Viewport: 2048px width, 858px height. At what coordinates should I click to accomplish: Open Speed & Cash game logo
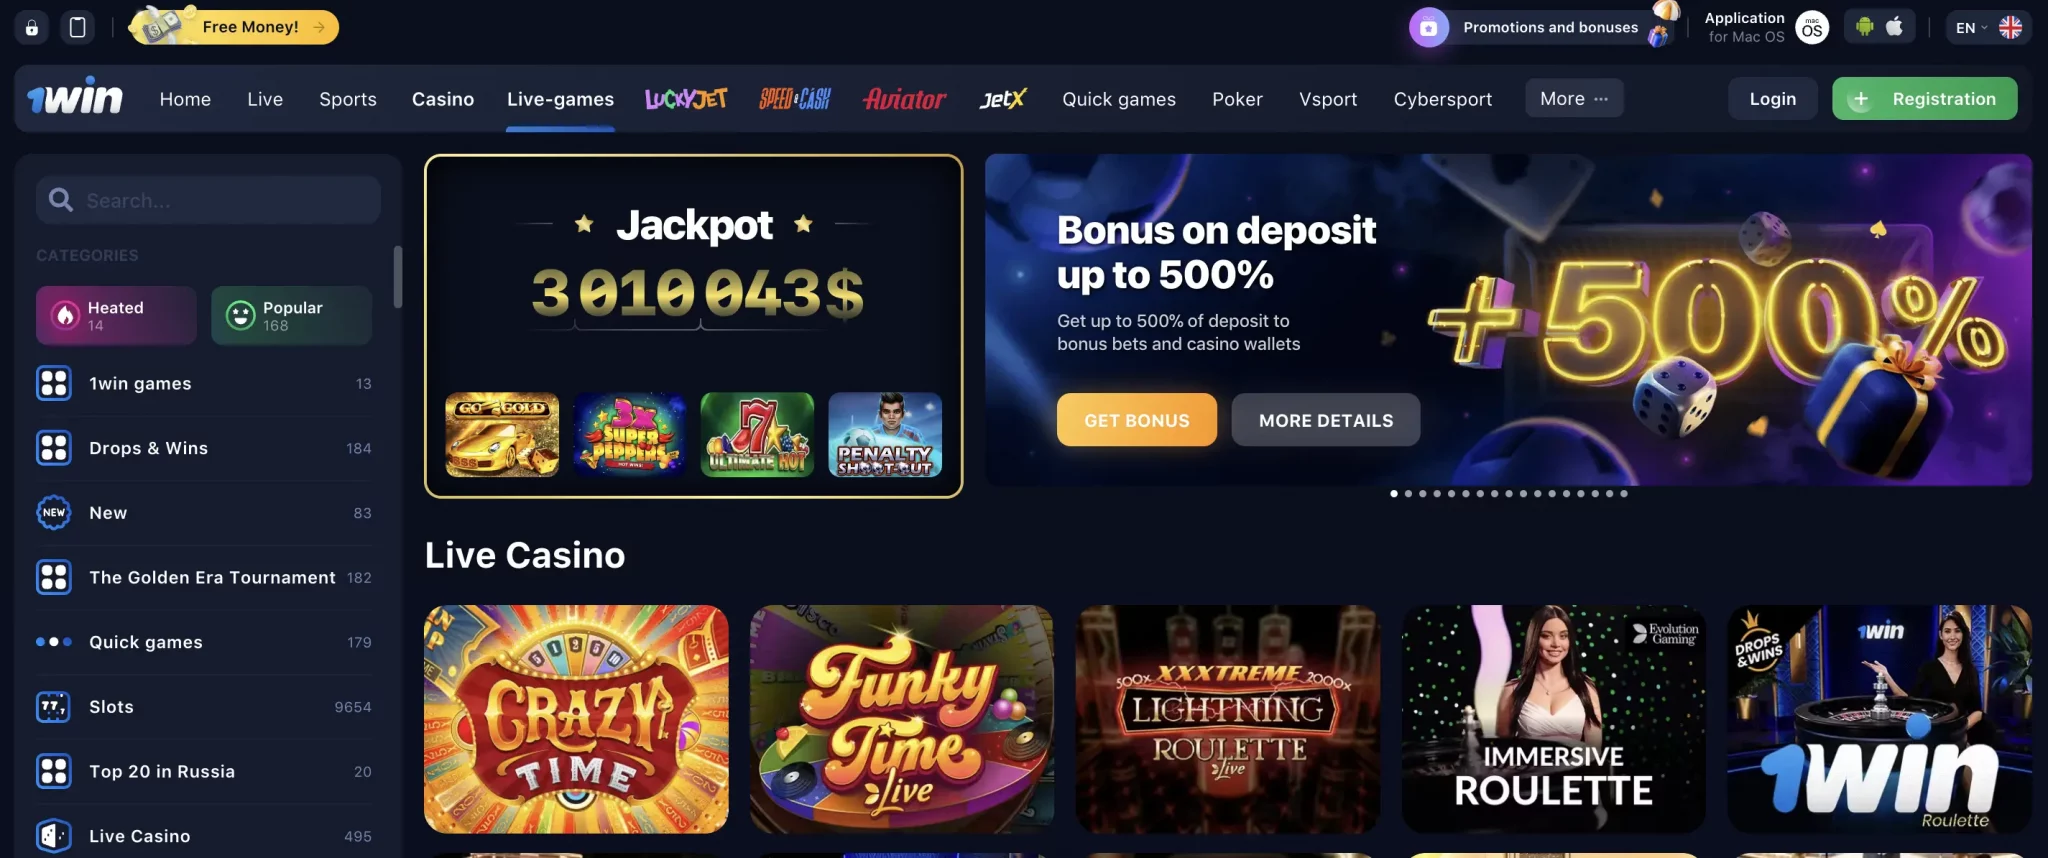795,99
